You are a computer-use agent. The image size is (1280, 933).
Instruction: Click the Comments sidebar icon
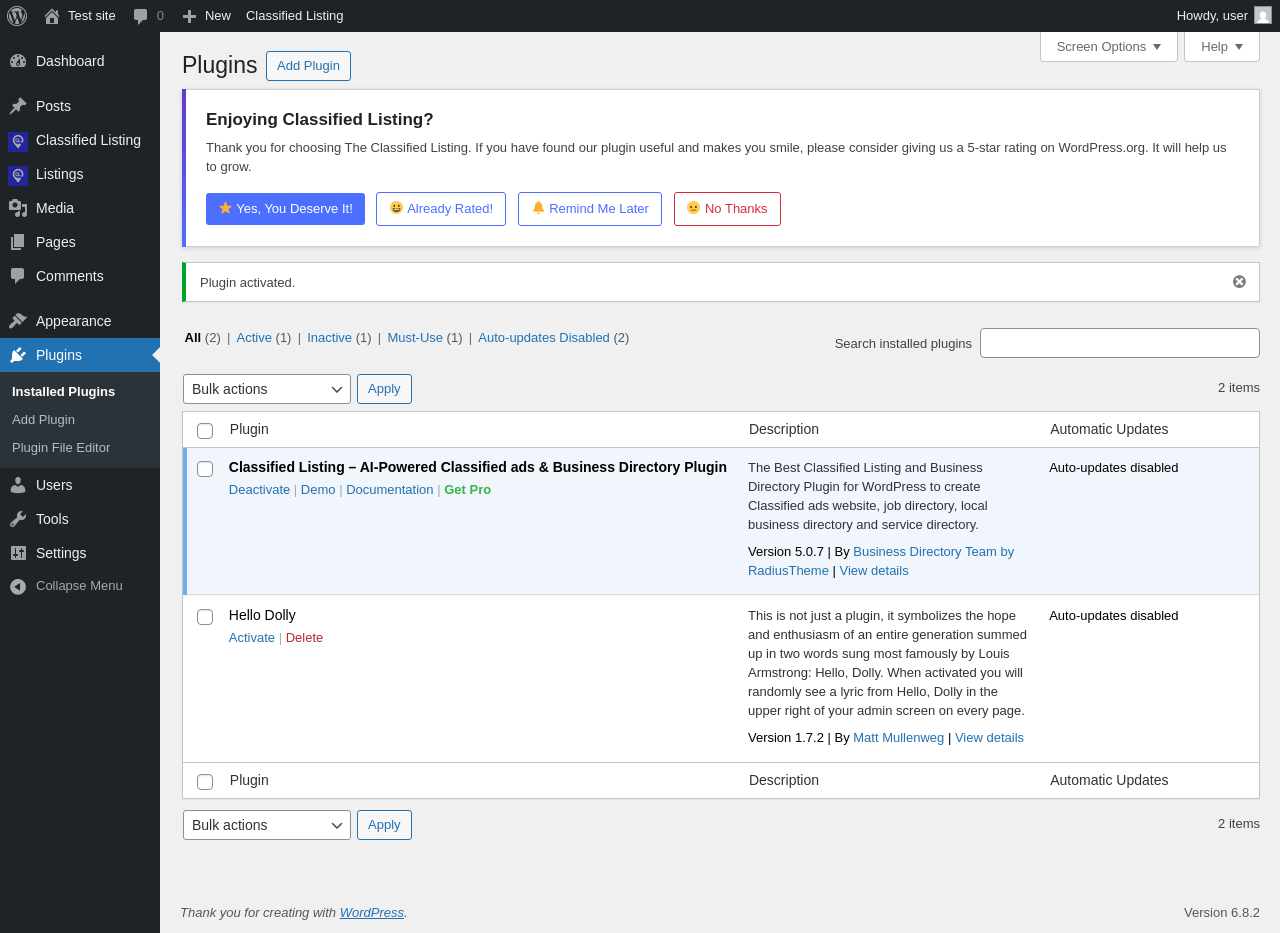[18, 276]
